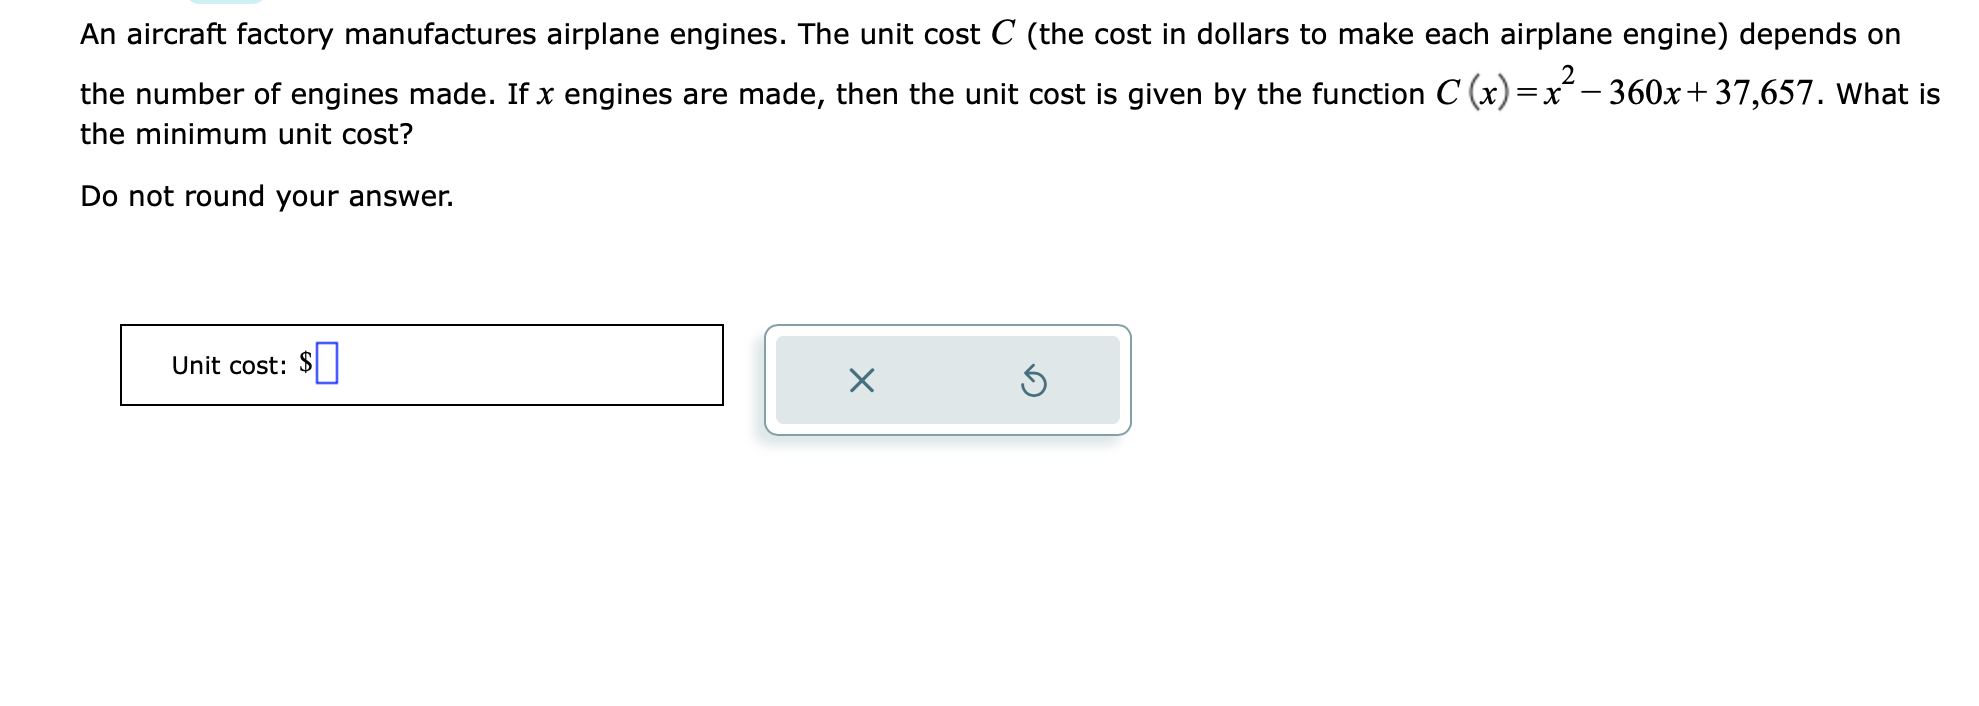The image size is (1979, 706).
Task: Click the clear icon in the tool panel
Action: coord(862,381)
